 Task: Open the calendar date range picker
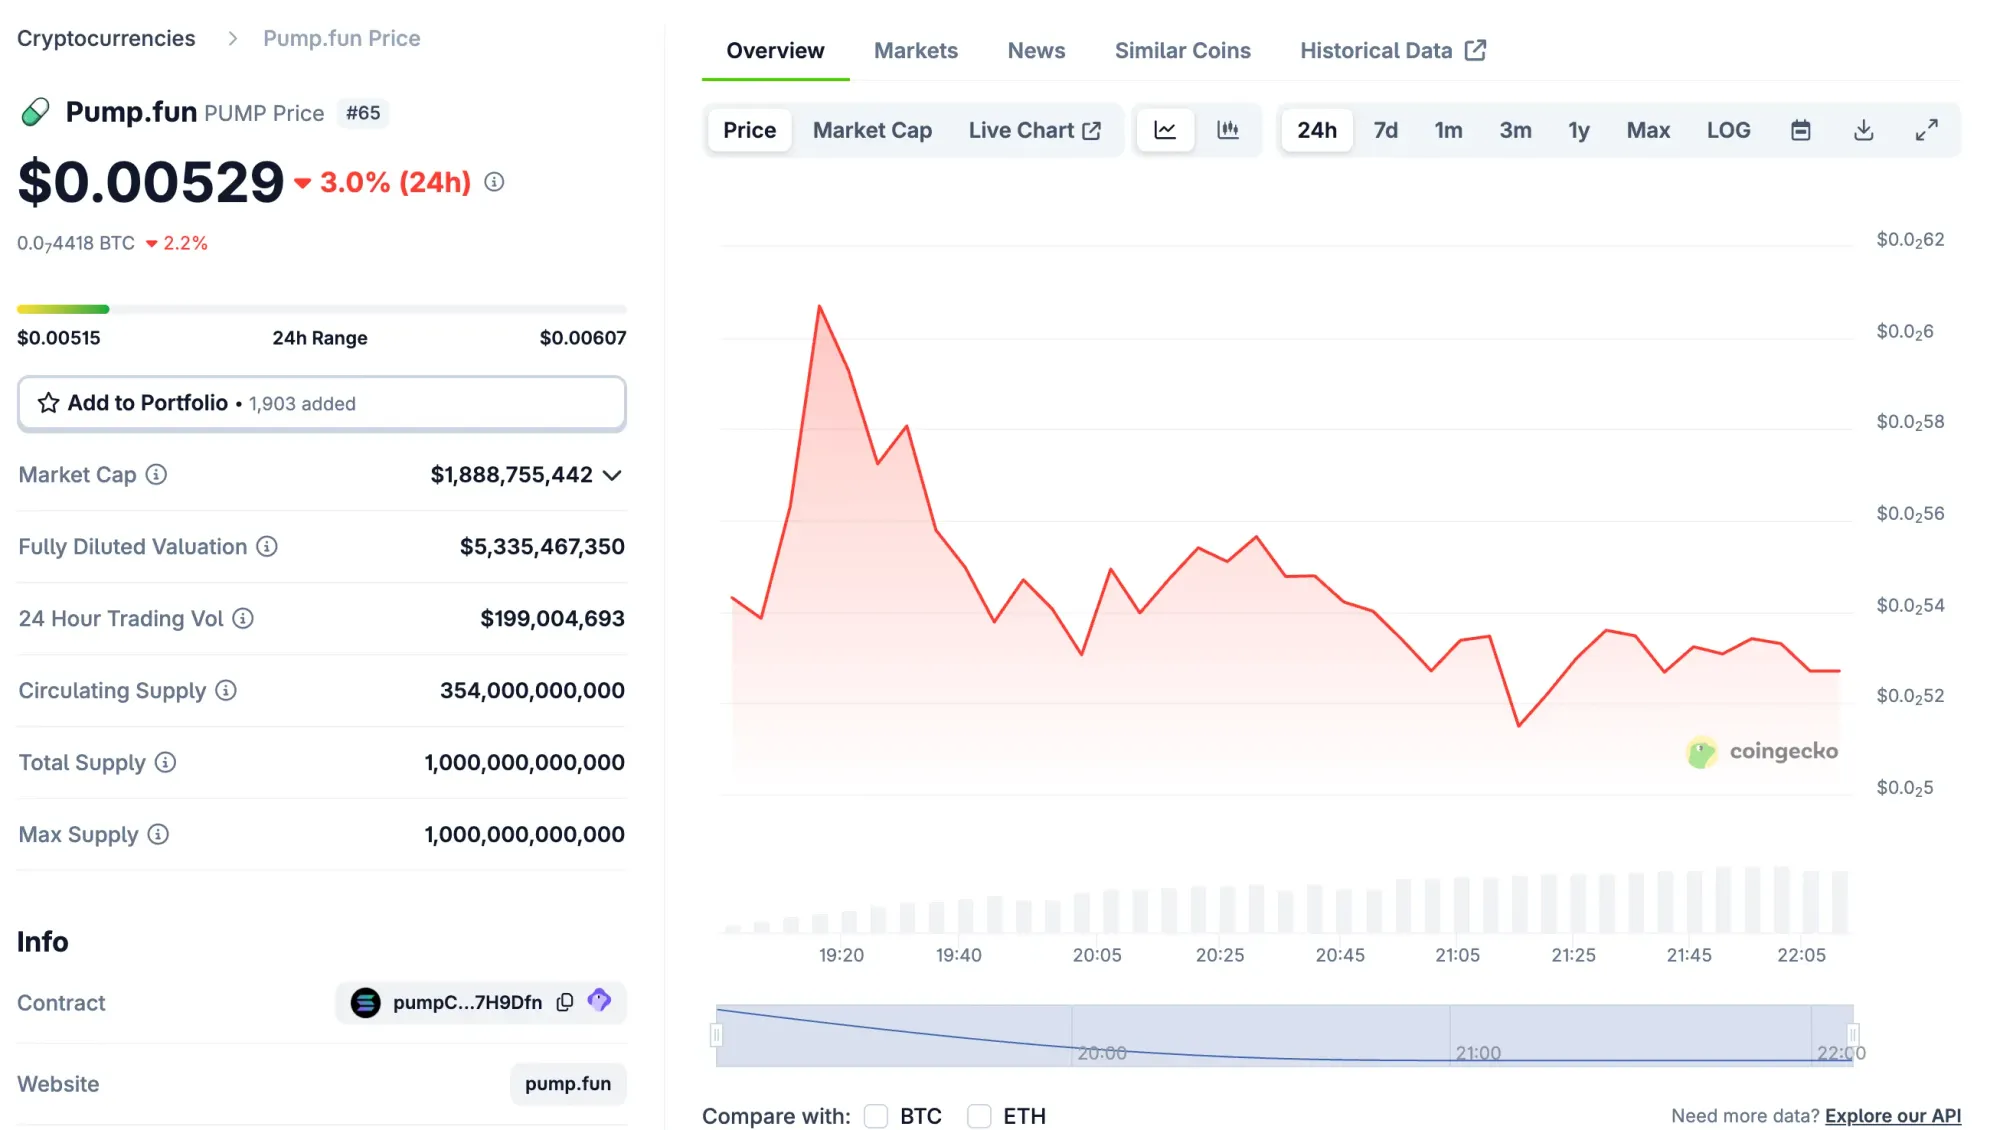pos(1801,130)
